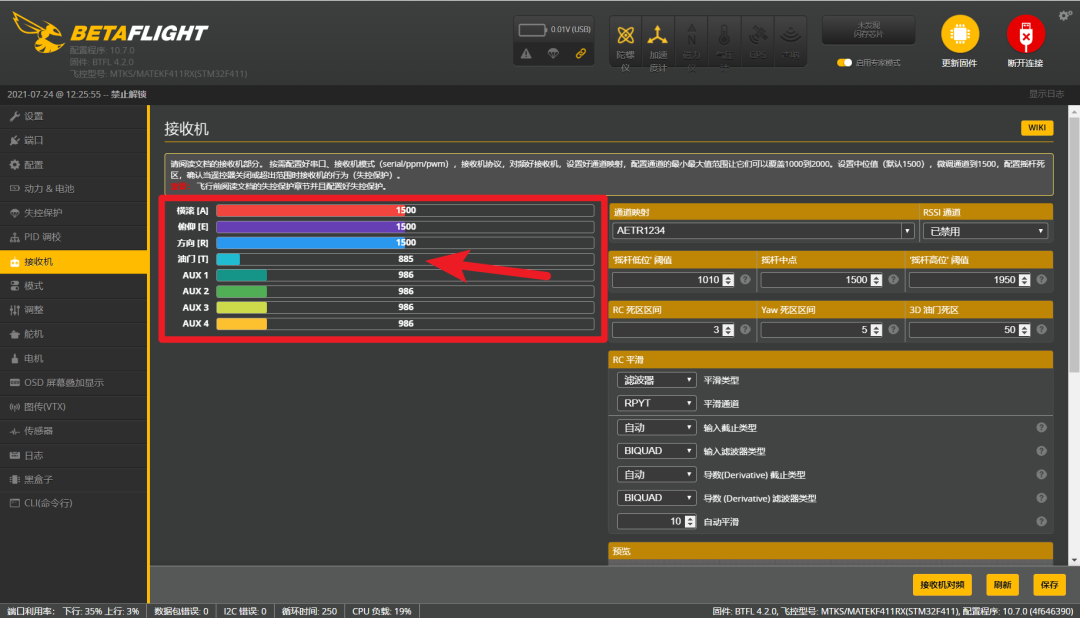Click help icon beside 摇杆中点 value
The width and height of the screenshot is (1080, 618).
tap(893, 280)
